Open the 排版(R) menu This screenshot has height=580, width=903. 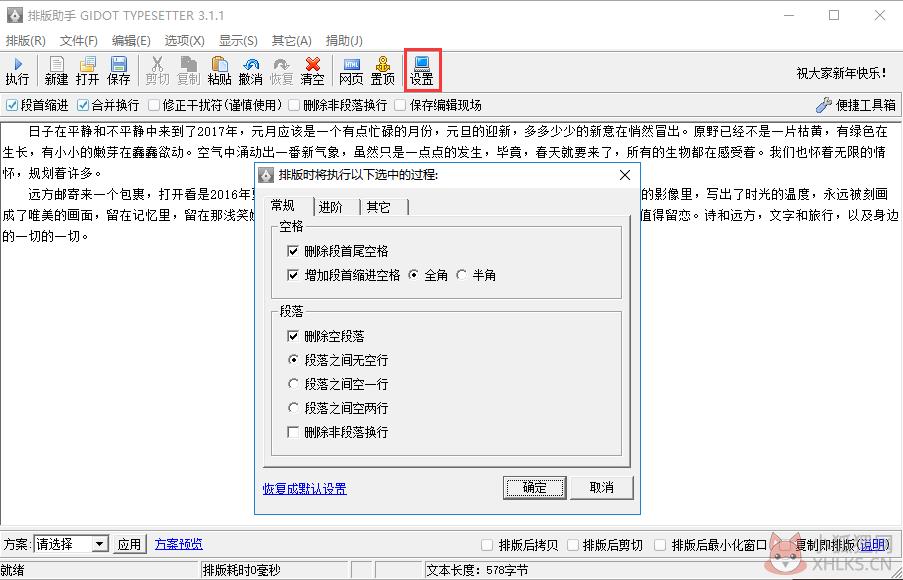click(25, 41)
